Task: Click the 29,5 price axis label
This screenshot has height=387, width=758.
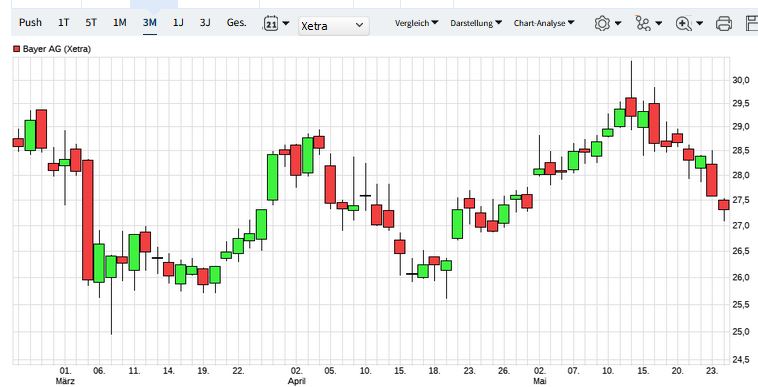Action: point(741,103)
